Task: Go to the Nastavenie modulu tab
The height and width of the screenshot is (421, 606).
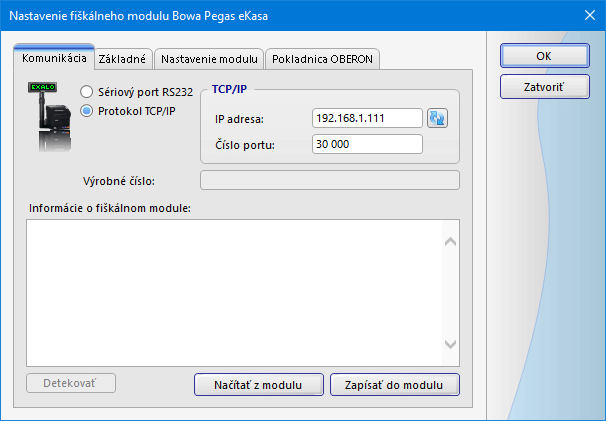Action: [209, 60]
